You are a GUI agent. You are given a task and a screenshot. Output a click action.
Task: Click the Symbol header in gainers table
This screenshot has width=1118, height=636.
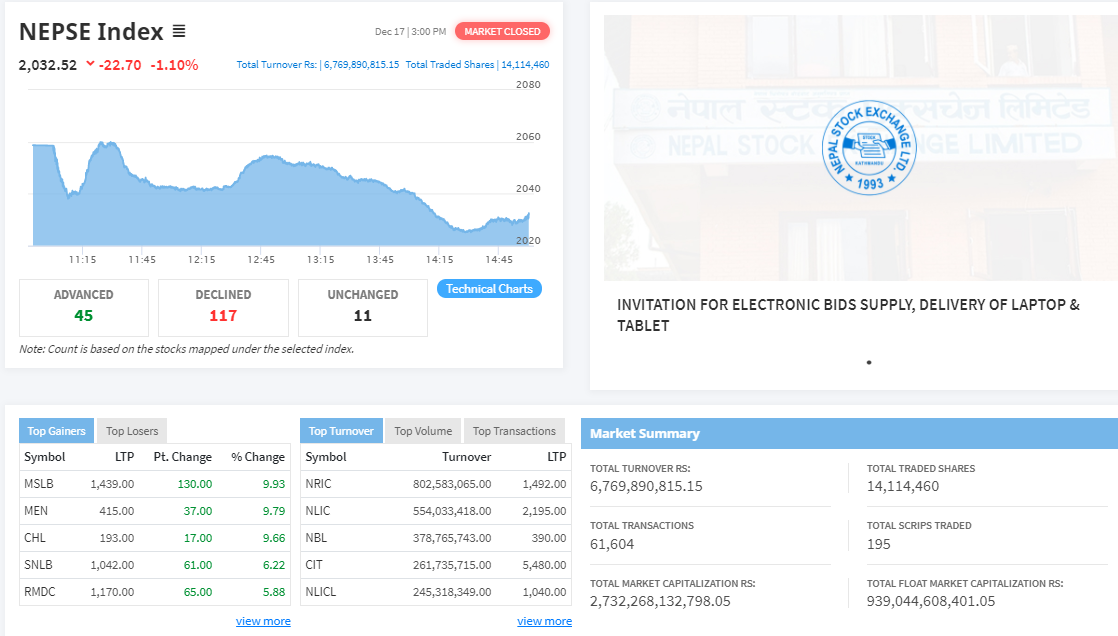[44, 457]
